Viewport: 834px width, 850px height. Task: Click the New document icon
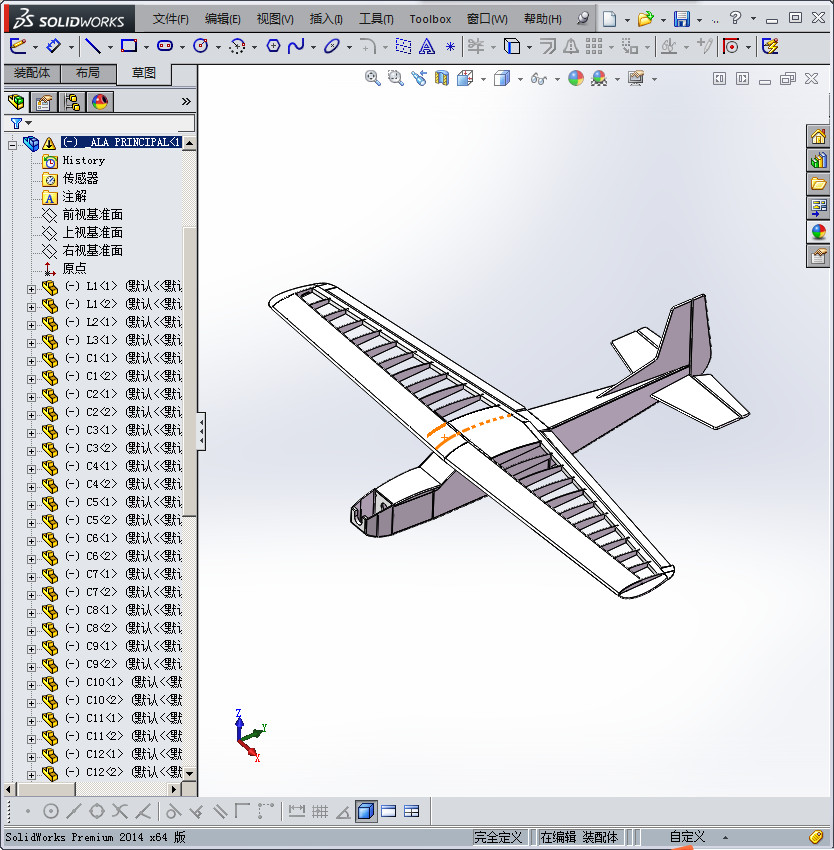coord(610,19)
